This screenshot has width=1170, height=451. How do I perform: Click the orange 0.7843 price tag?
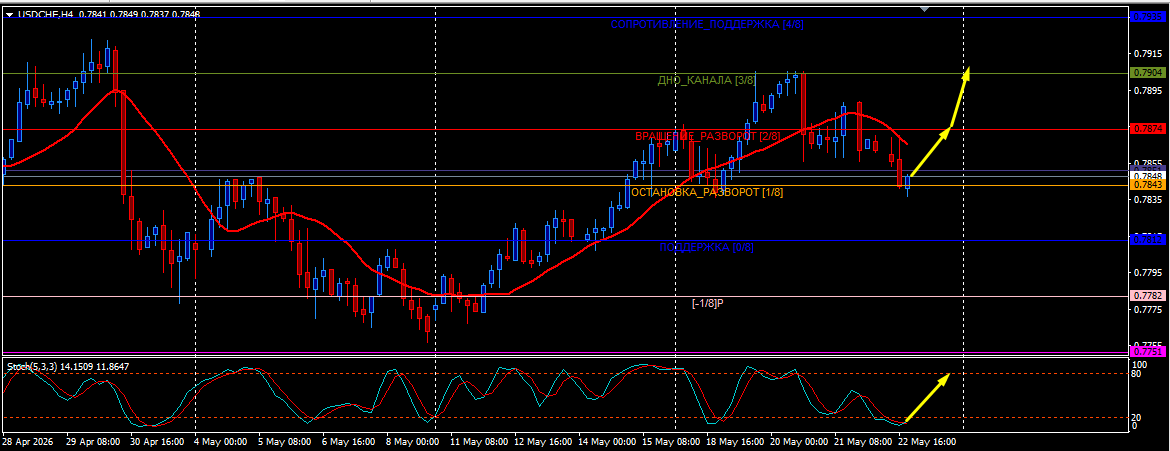(x=1148, y=185)
